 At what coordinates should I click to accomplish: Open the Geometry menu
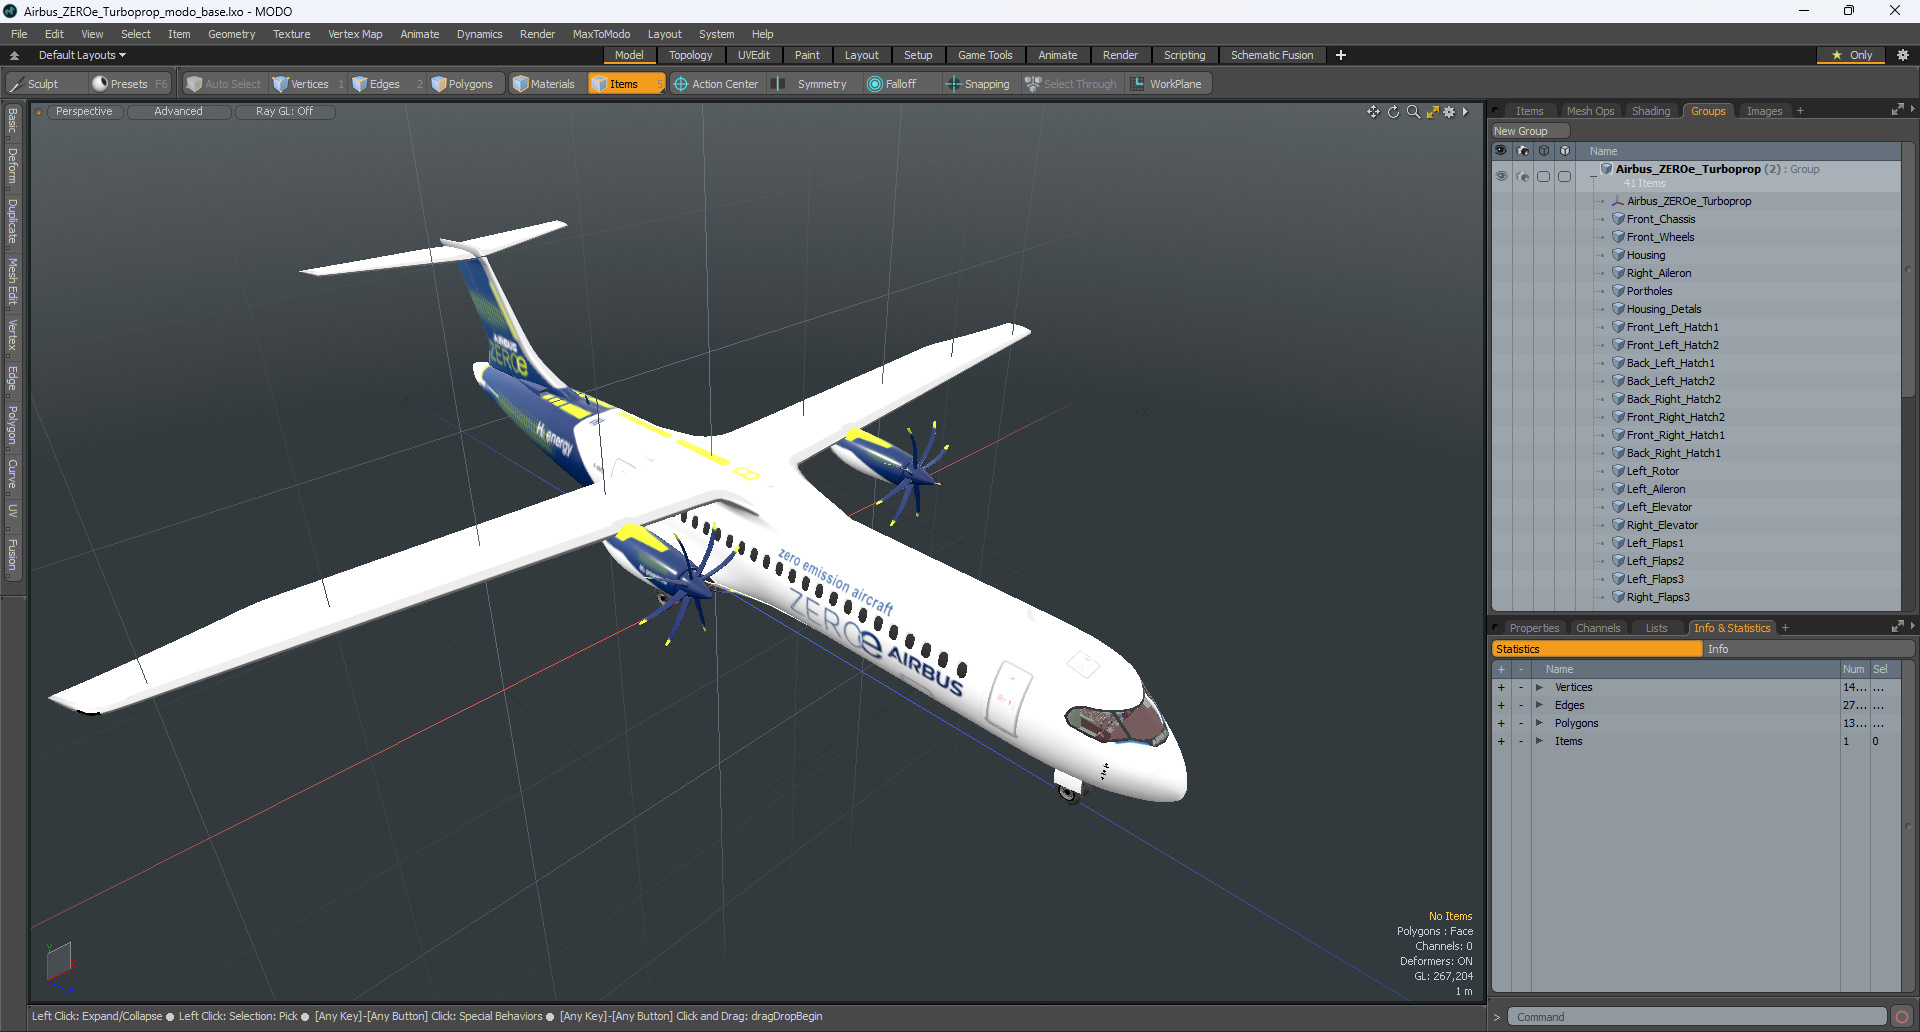click(231, 34)
